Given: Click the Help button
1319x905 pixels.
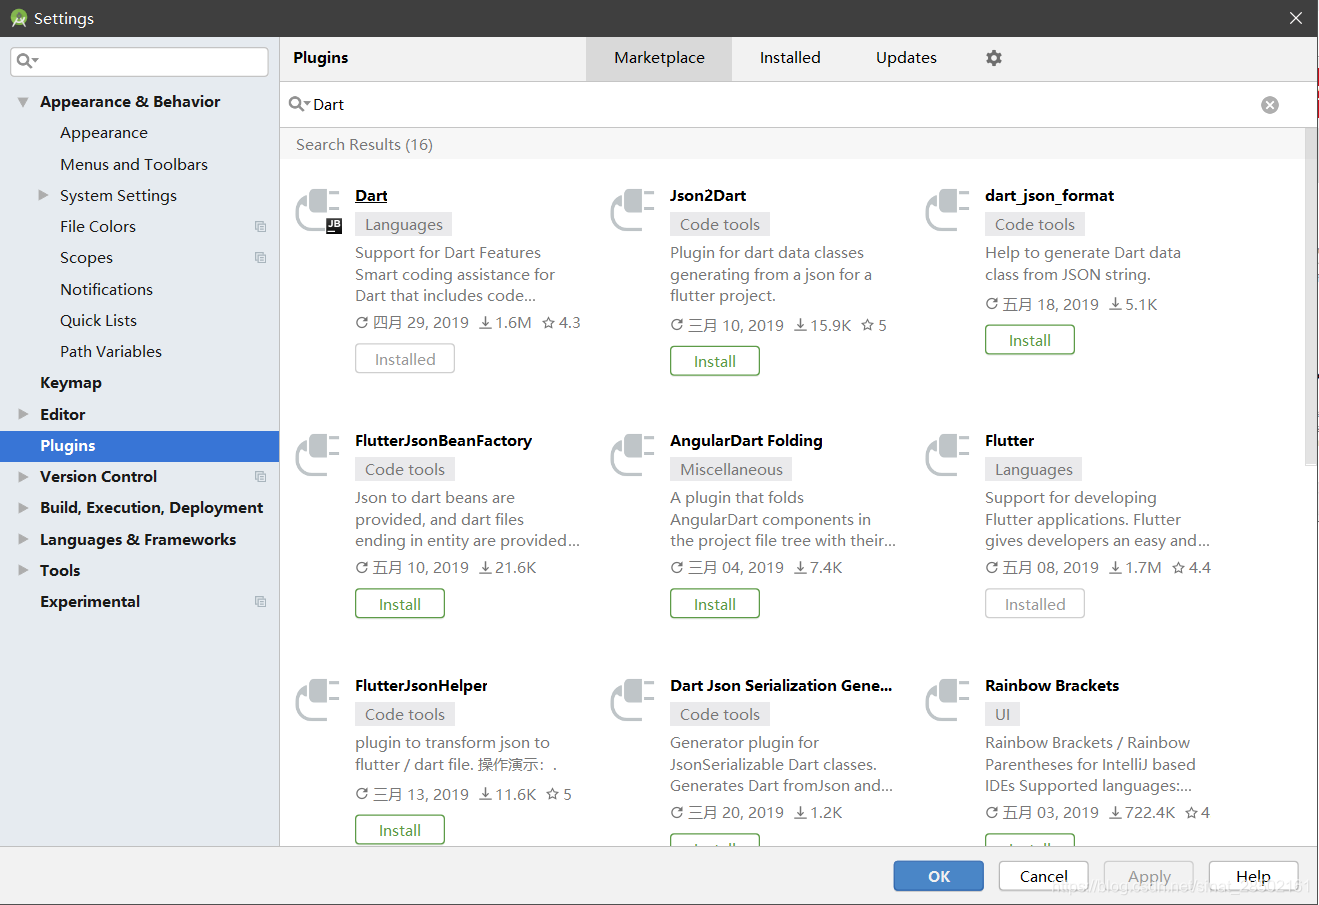Looking at the screenshot, I should click(1253, 876).
